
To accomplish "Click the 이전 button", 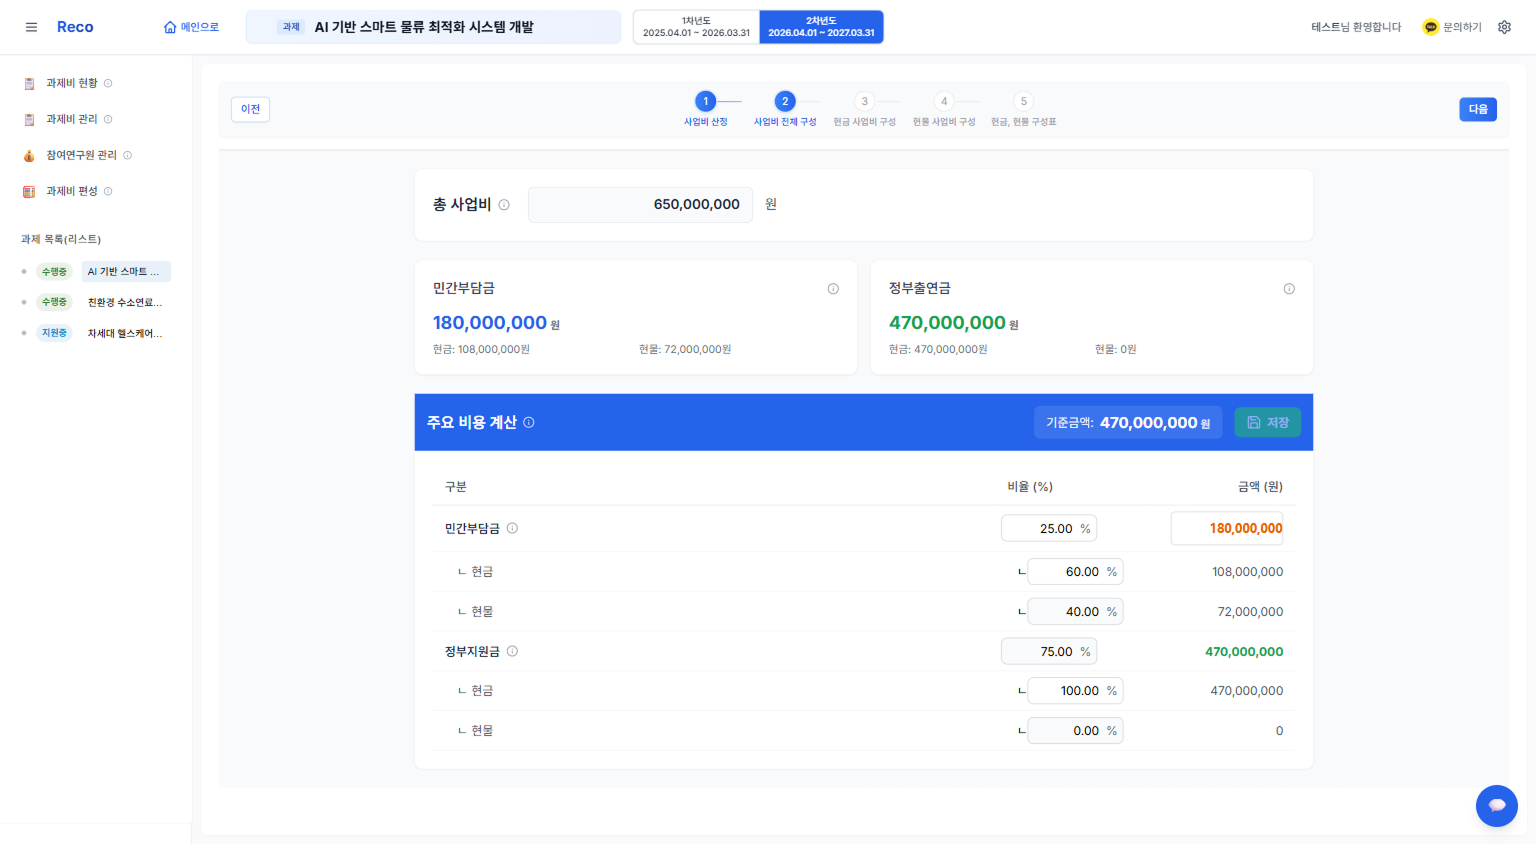I will [x=251, y=109].
